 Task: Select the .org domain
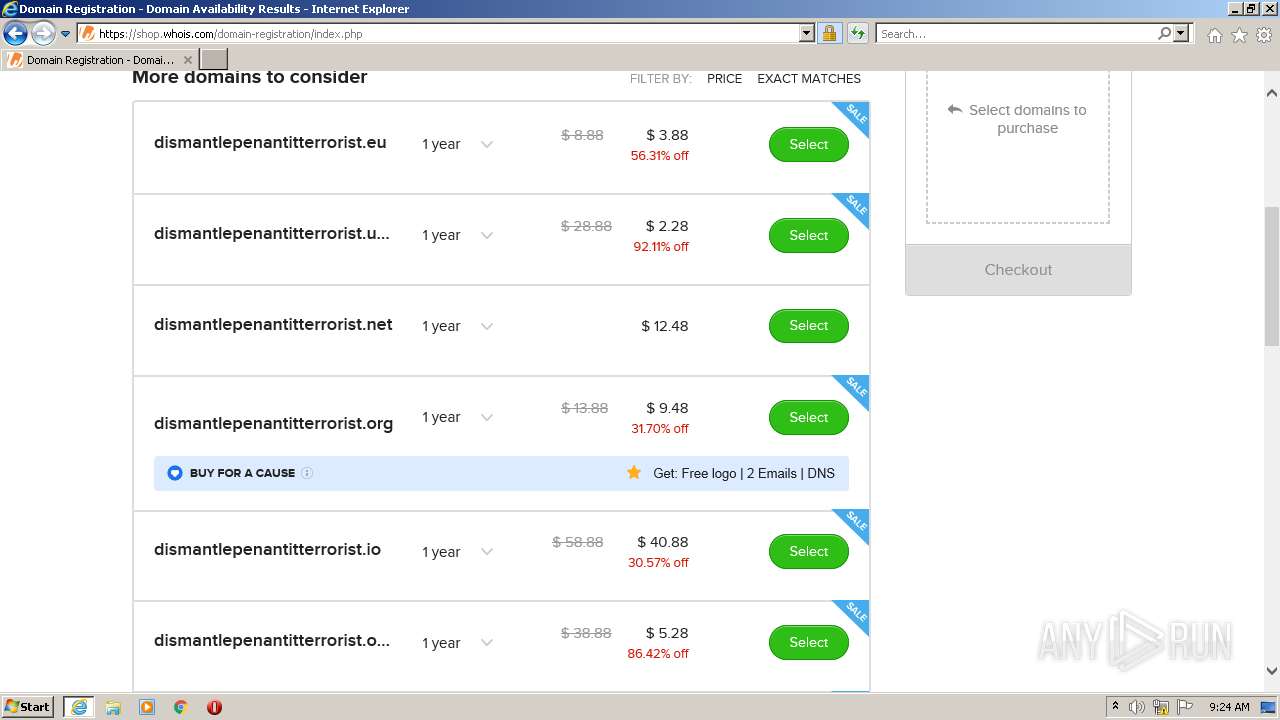(x=808, y=417)
